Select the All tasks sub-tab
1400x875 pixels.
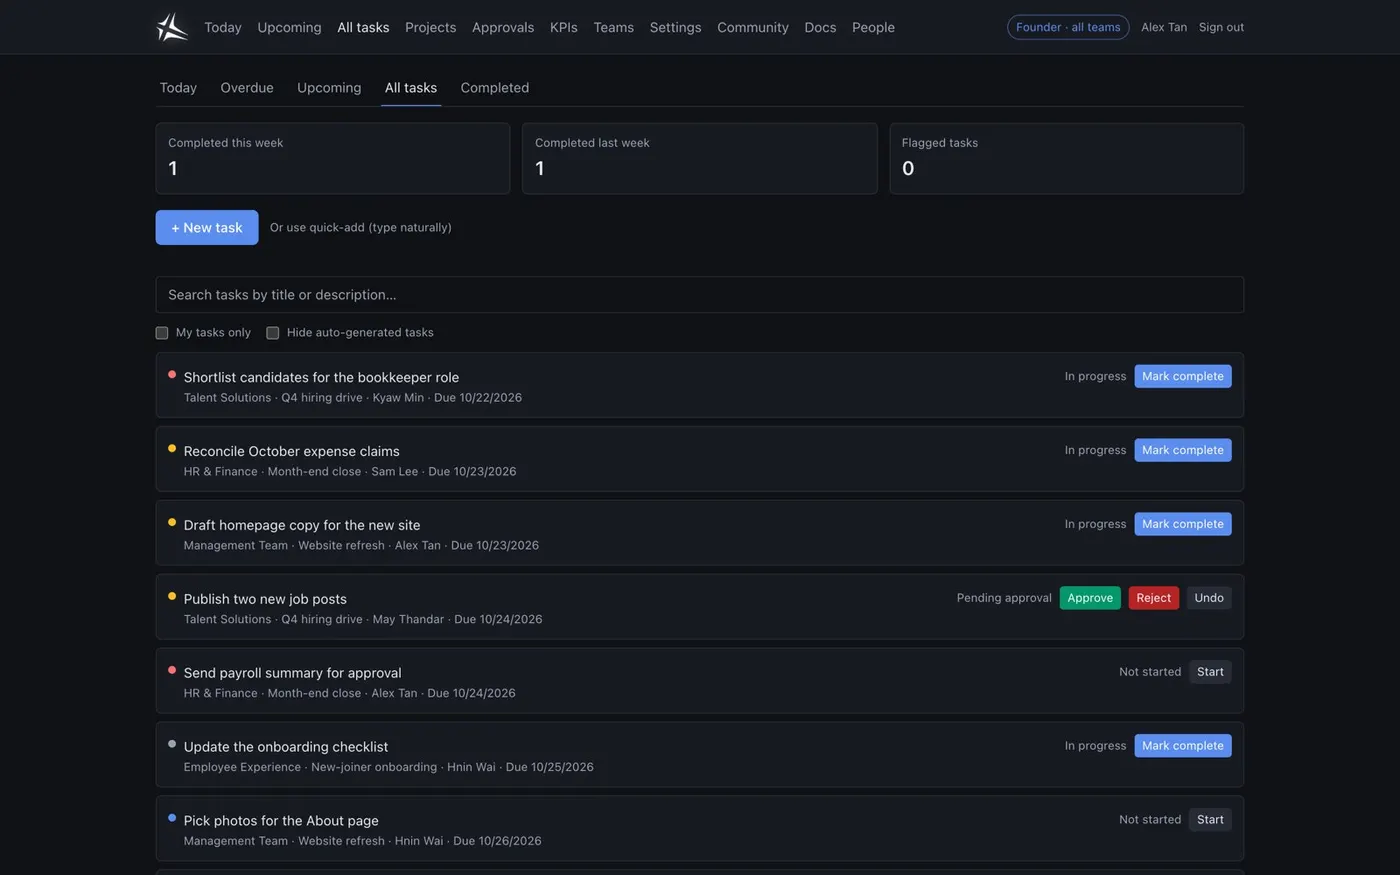coord(411,88)
